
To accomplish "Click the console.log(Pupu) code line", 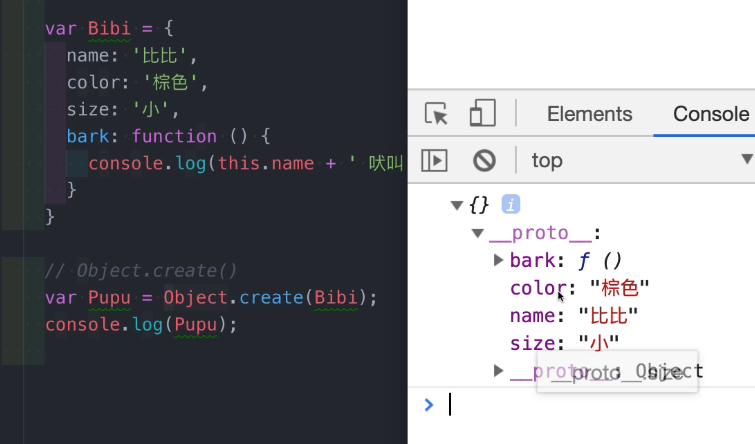I will 141,325.
